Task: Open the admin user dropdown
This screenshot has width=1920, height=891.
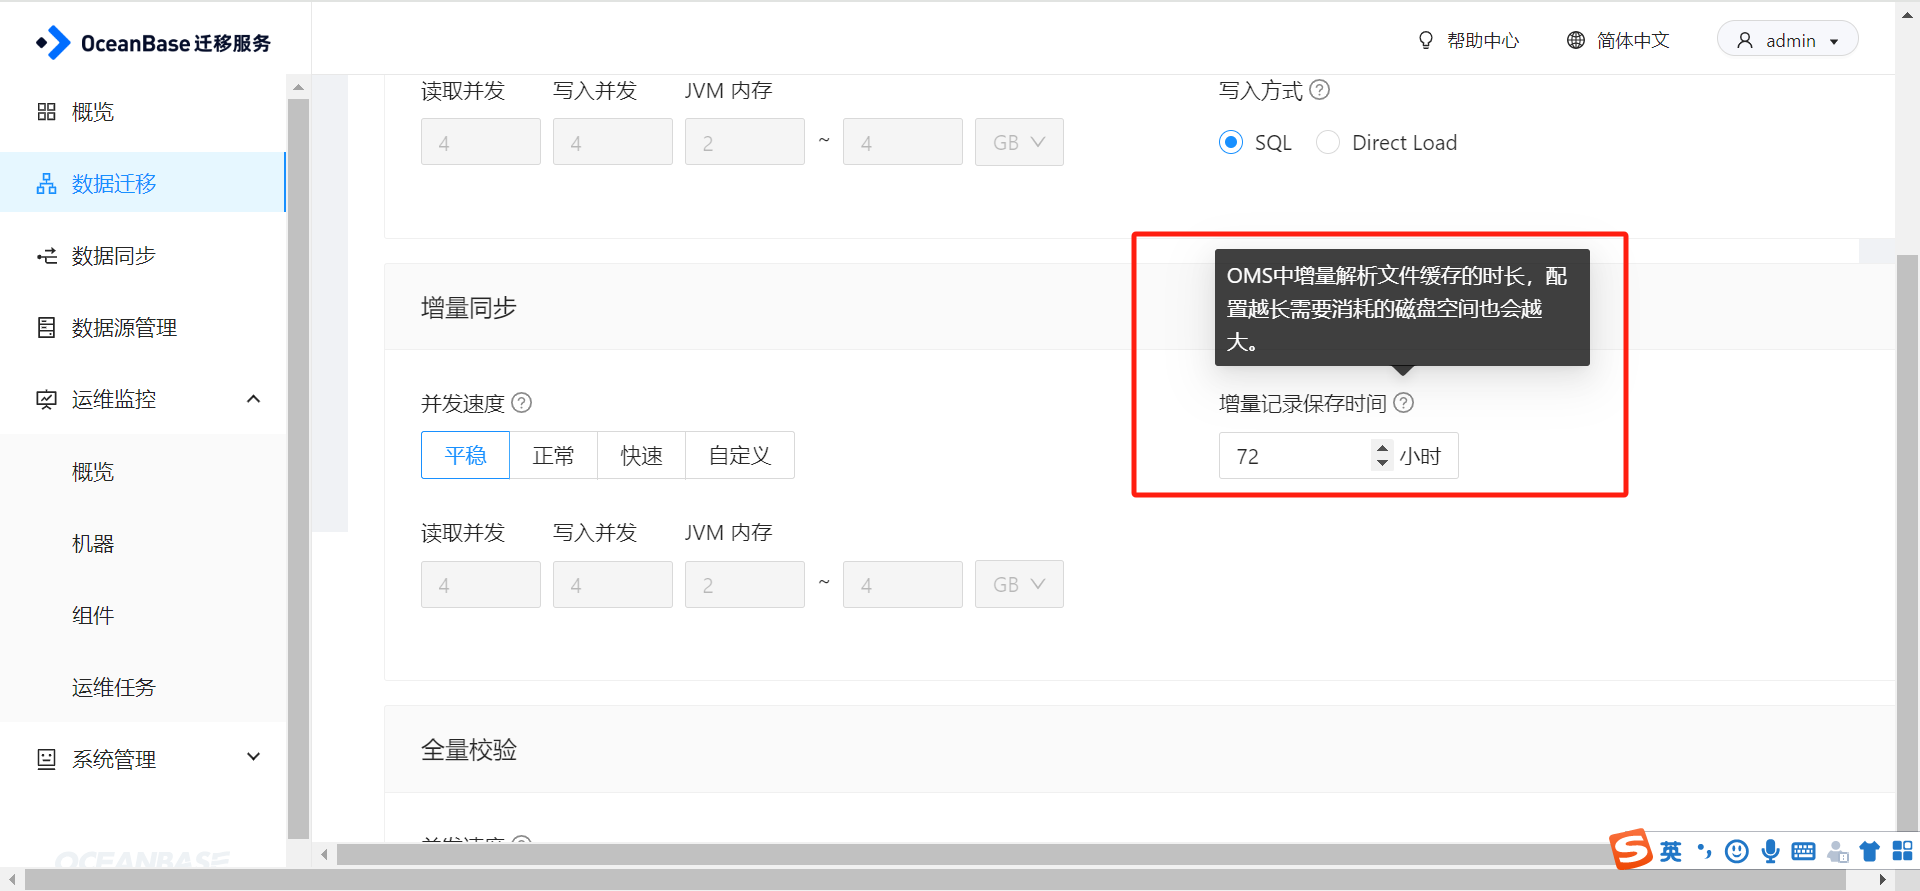Action: [x=1787, y=40]
